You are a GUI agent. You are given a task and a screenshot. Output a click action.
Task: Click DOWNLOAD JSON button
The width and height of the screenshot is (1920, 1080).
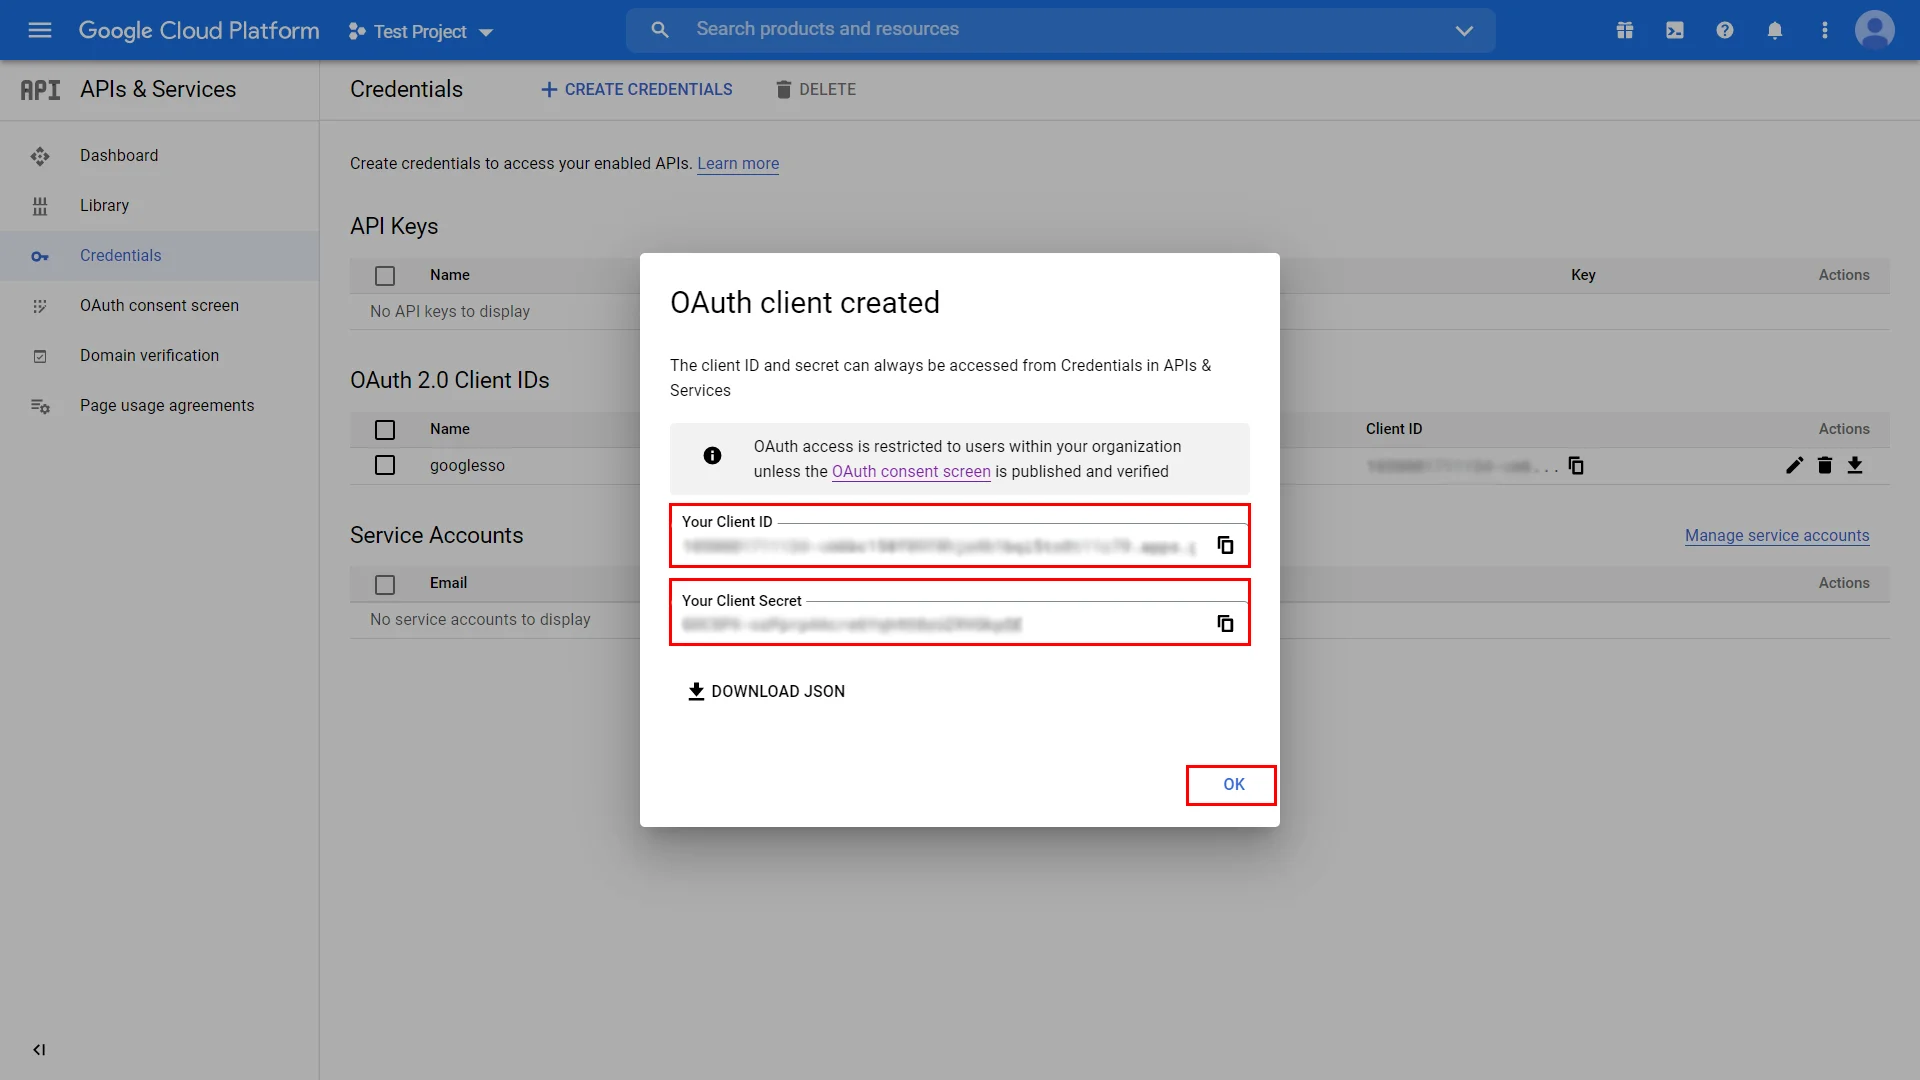tap(767, 692)
